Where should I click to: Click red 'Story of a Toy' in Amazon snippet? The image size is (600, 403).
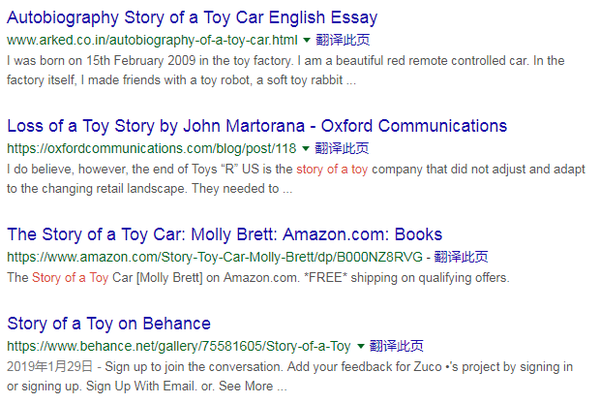(x=70, y=277)
